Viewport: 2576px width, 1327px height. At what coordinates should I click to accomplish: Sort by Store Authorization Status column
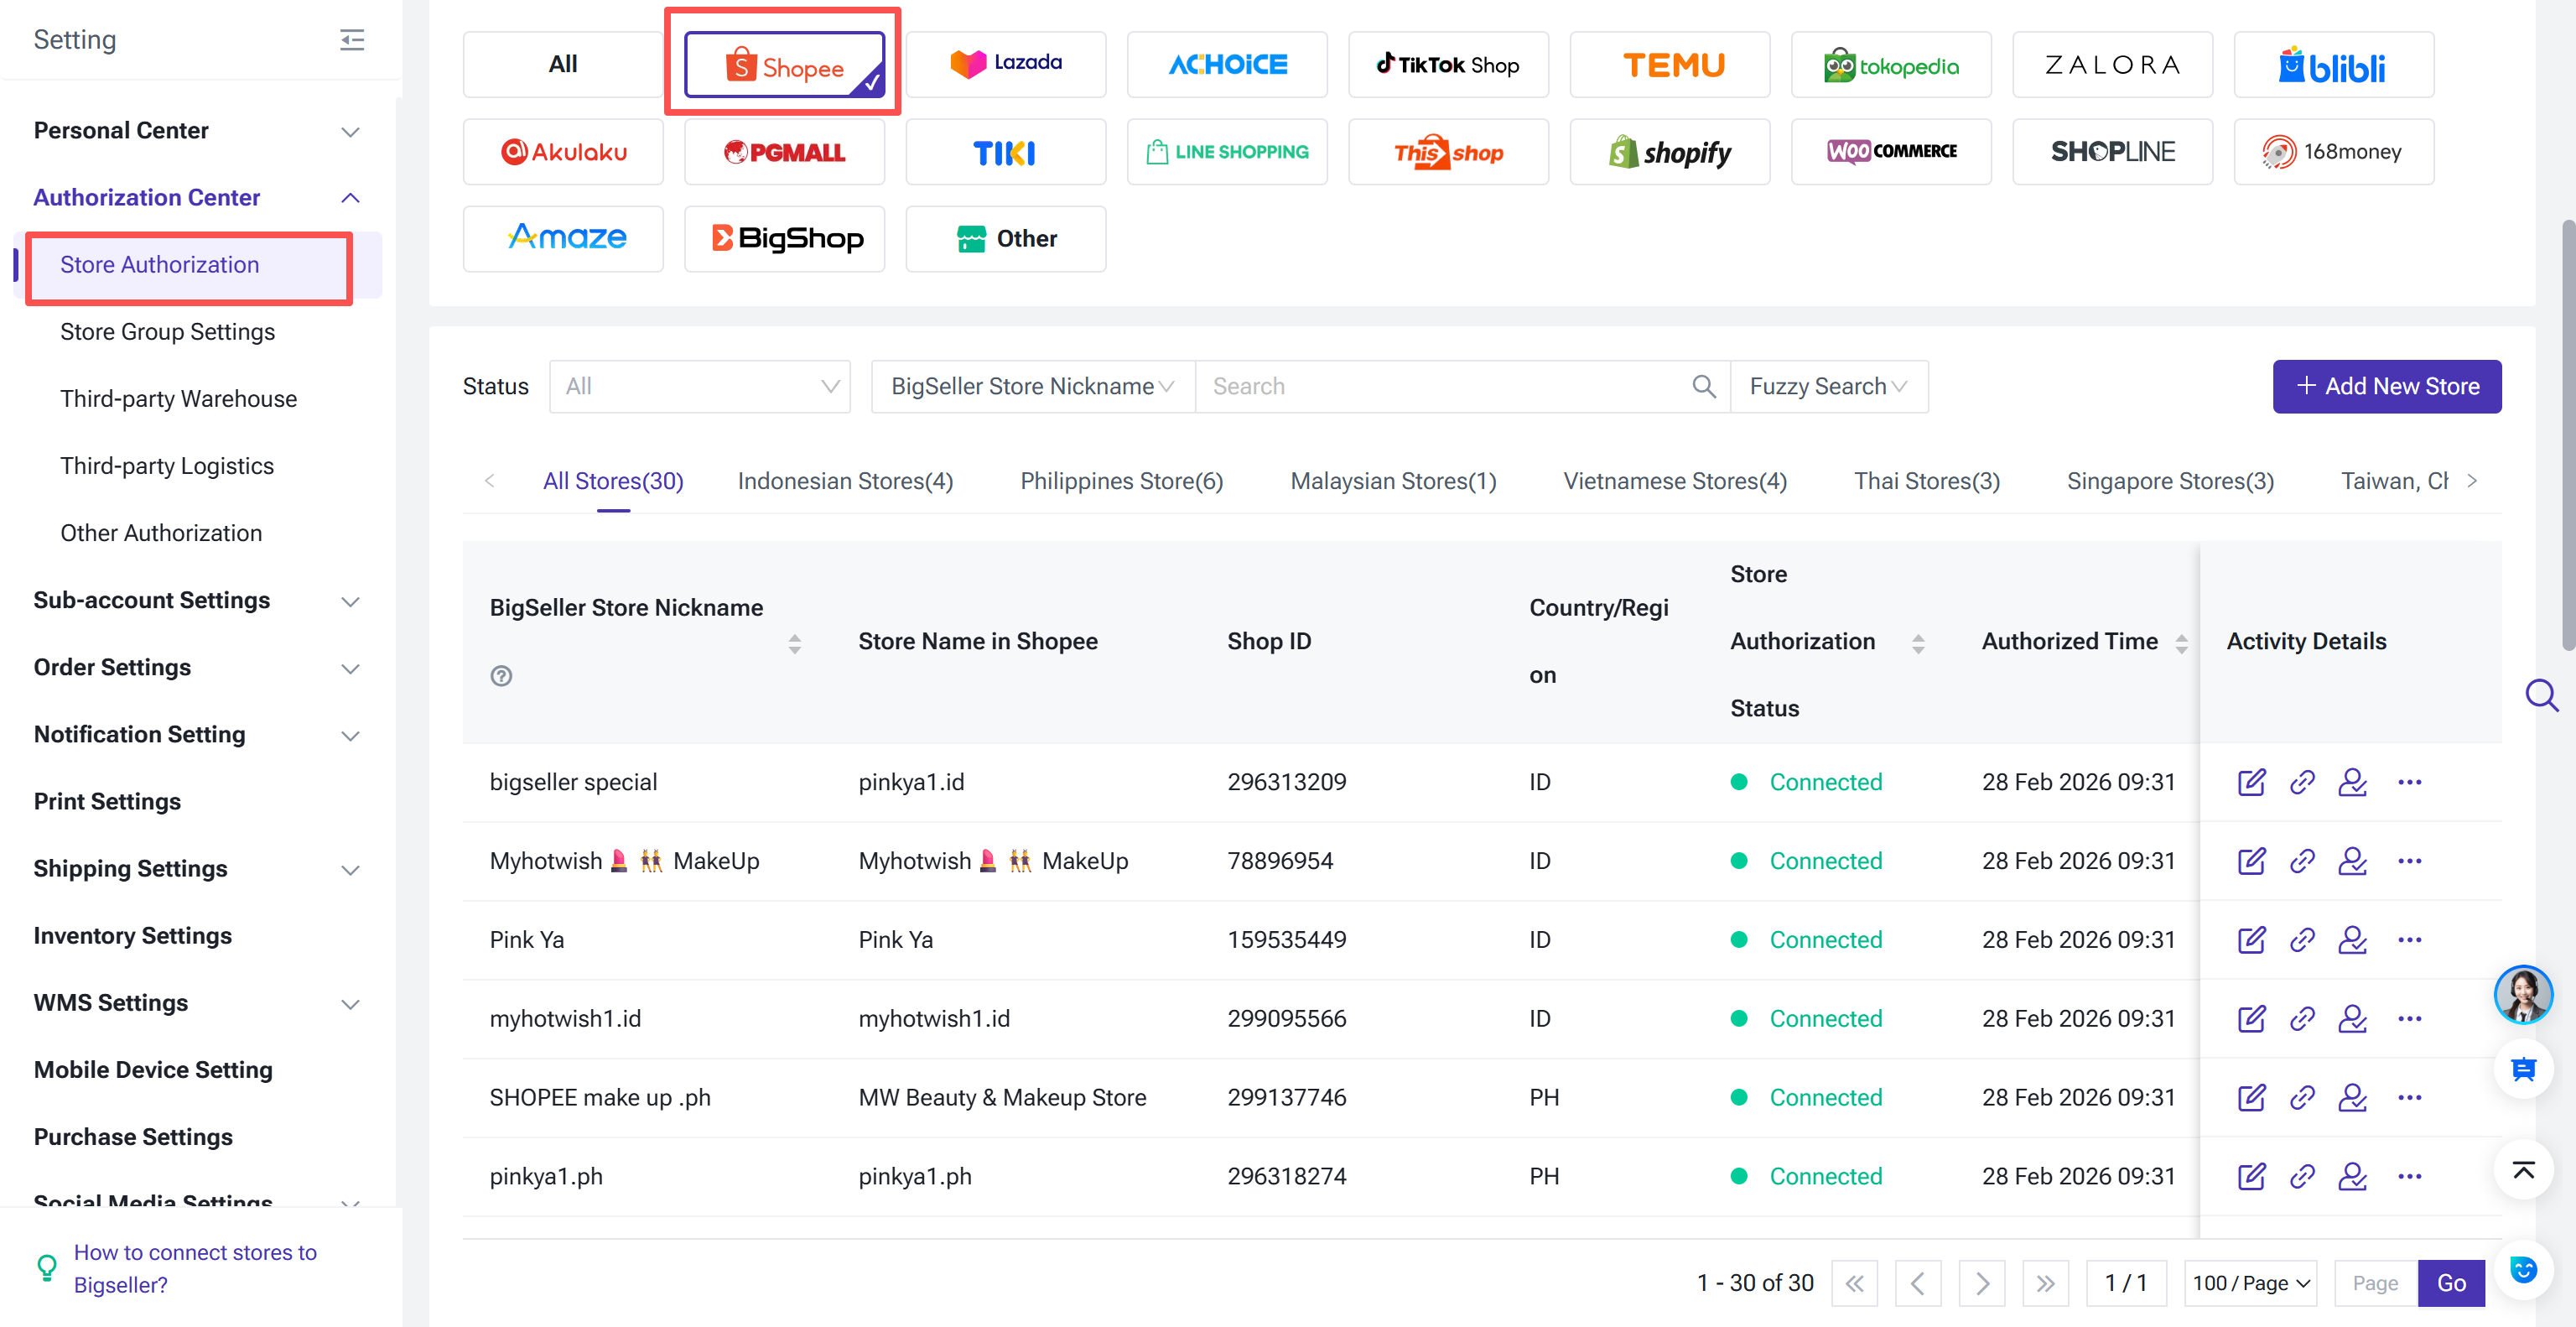pos(1917,643)
